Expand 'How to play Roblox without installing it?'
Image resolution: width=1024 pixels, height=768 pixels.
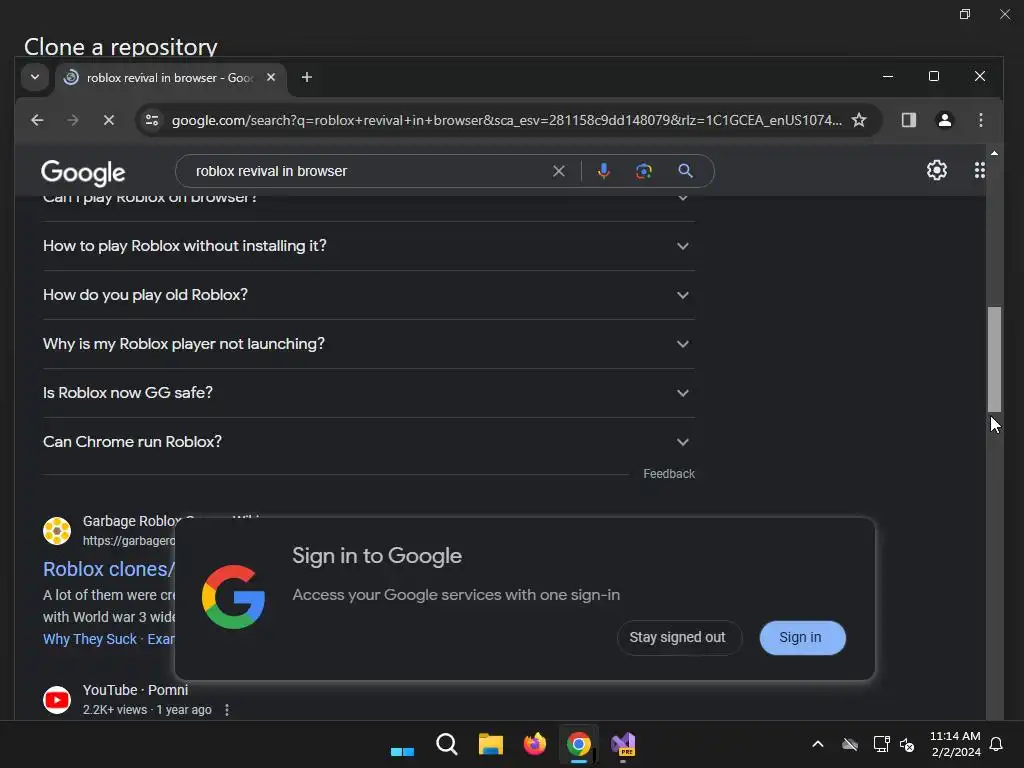click(x=369, y=246)
